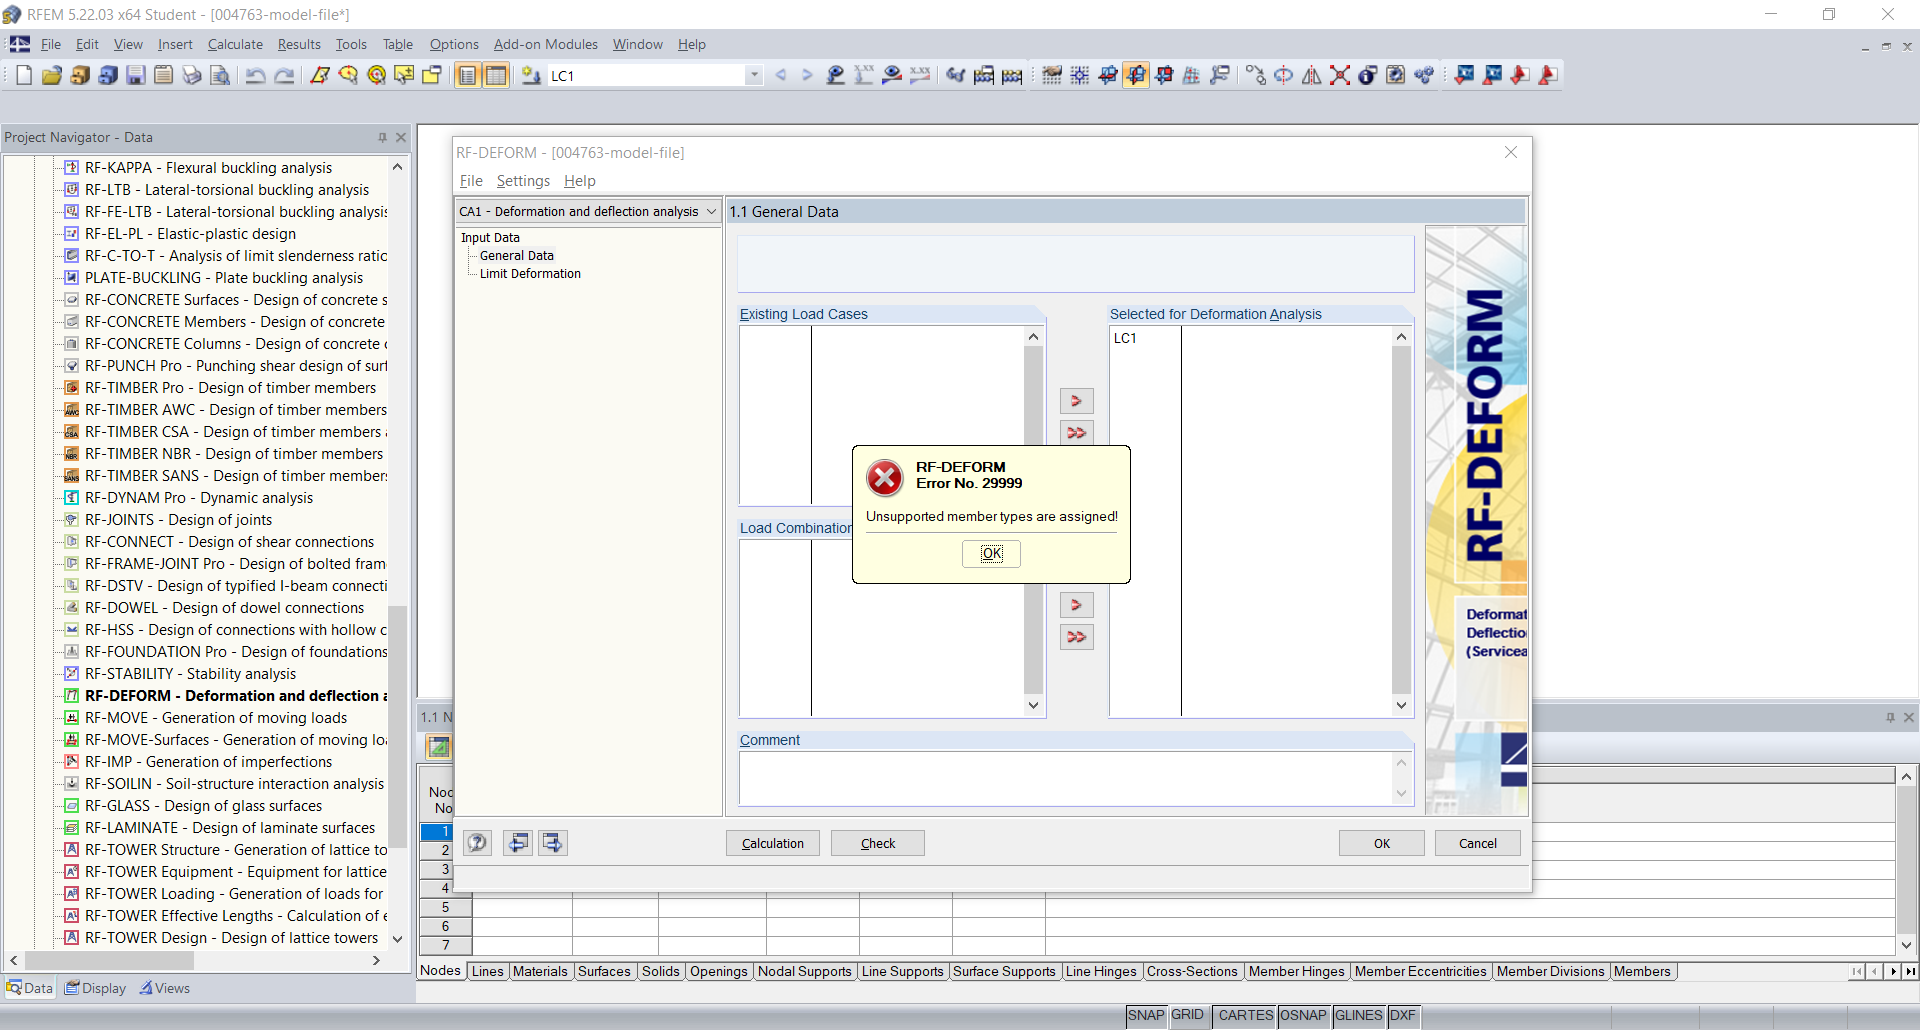1920x1030 pixels.
Task: Add all load combinations with lower double arrow
Action: click(x=1077, y=637)
